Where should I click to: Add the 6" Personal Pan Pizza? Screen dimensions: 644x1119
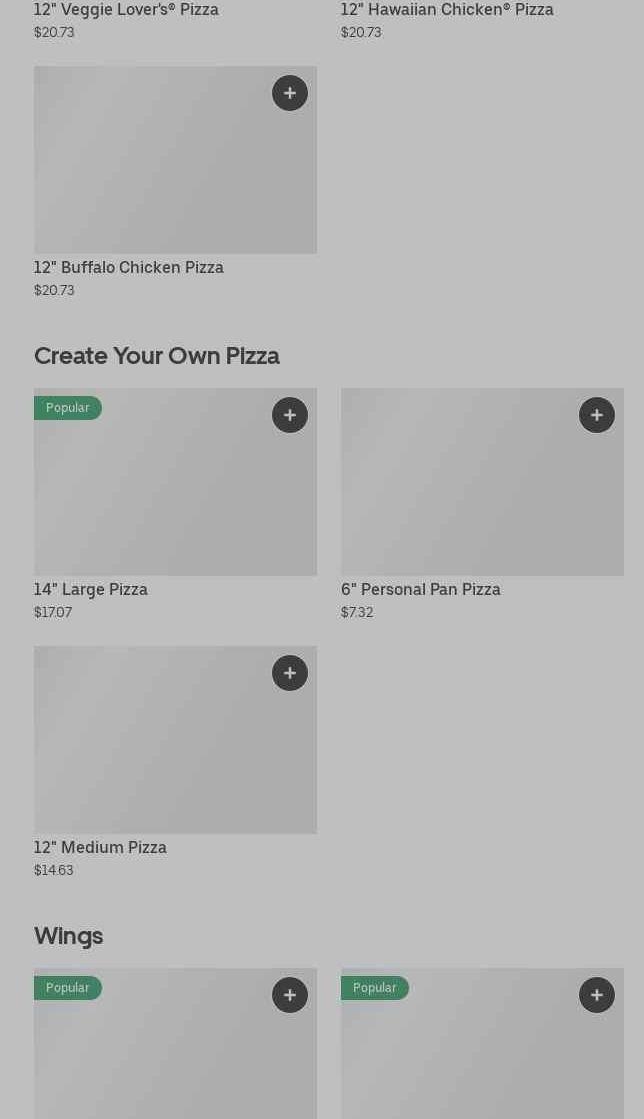tap(597, 415)
